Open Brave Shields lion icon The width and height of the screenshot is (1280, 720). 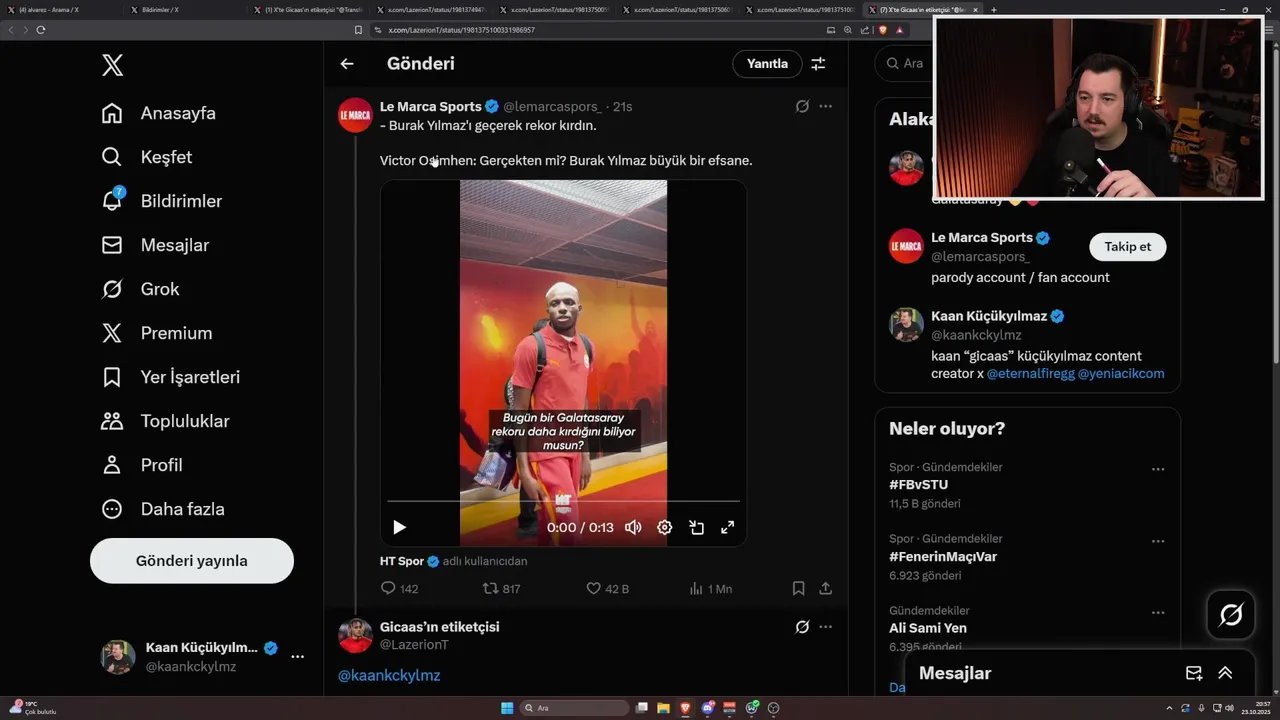click(x=883, y=30)
